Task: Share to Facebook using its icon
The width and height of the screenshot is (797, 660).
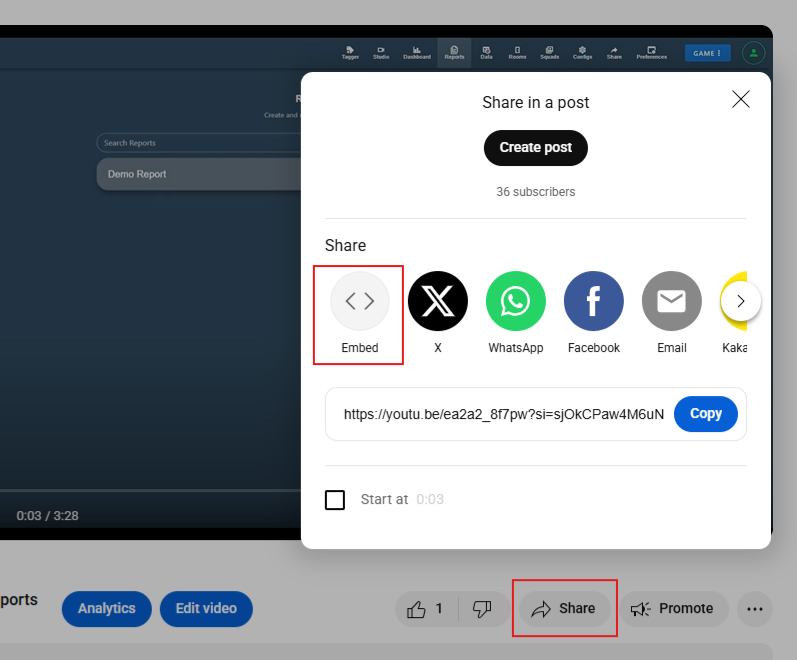Action: (593, 301)
